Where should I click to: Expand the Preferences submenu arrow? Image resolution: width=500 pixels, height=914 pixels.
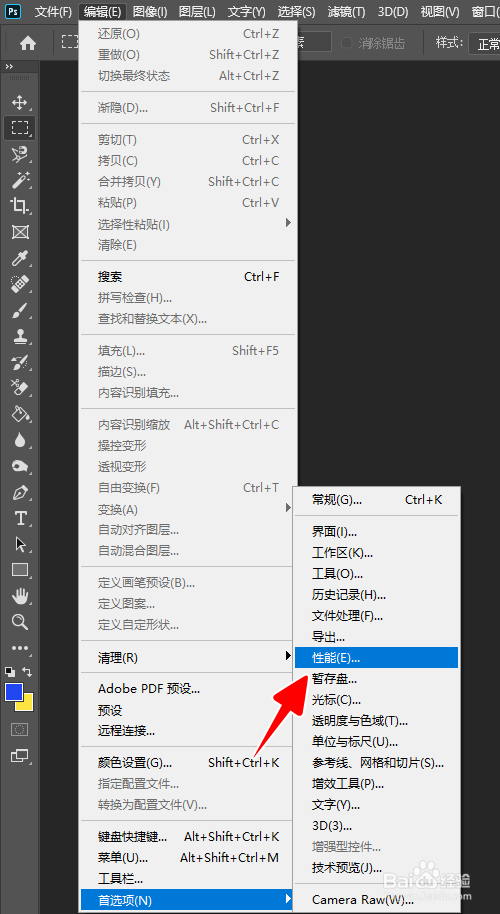[287, 899]
